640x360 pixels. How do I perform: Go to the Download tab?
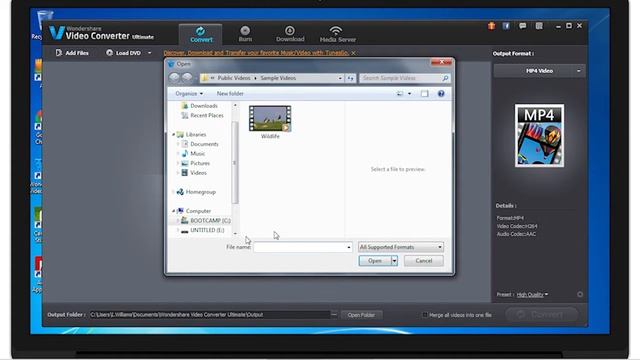pos(290,35)
